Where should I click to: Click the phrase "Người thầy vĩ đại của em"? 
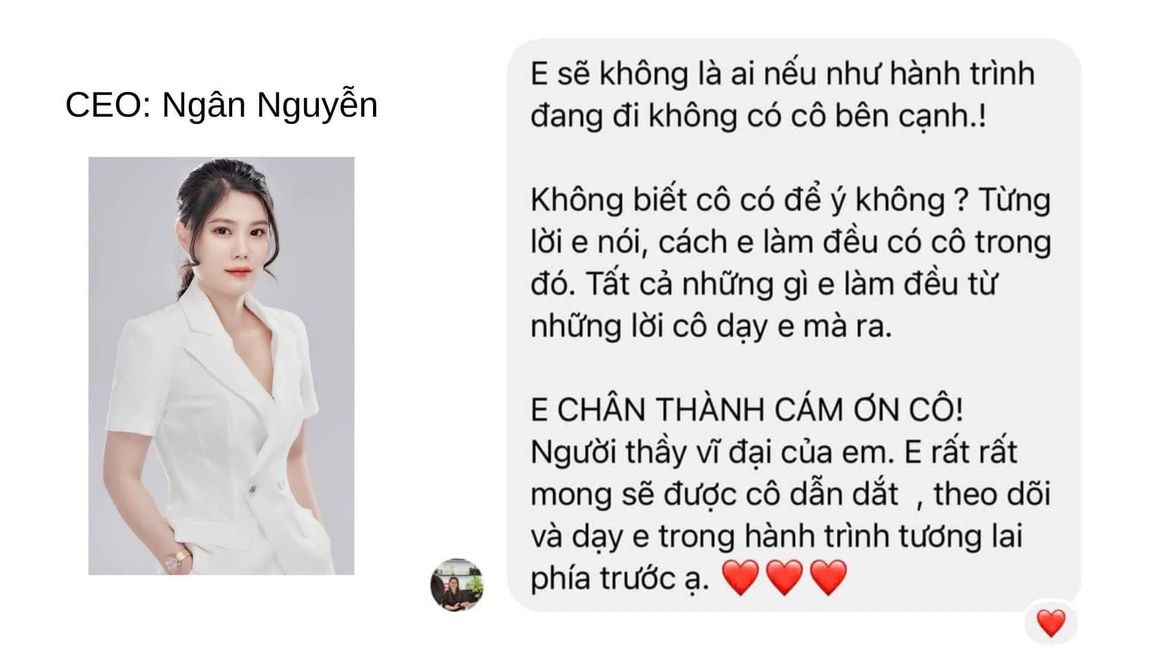tap(709, 452)
